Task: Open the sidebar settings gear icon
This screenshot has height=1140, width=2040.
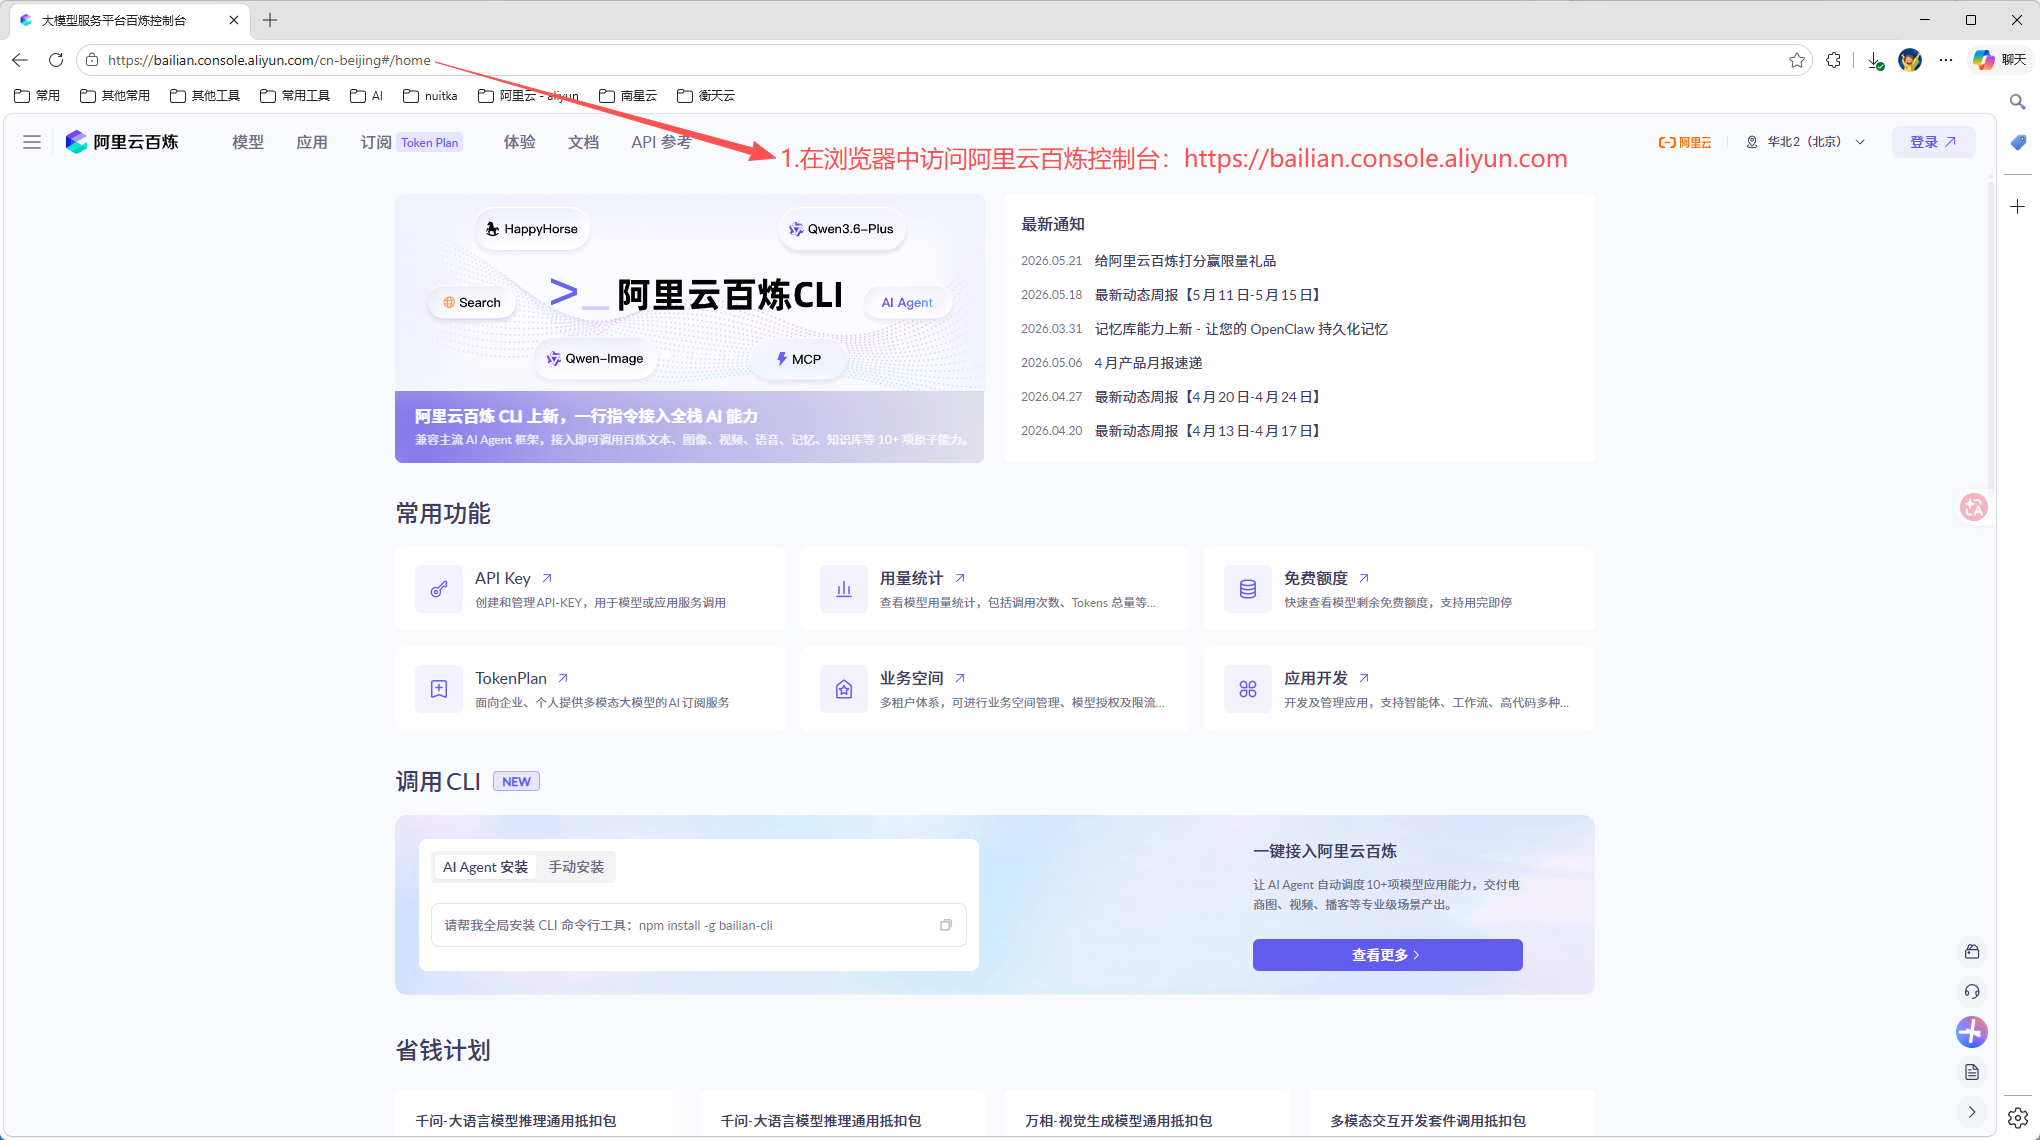Action: 2018,1117
